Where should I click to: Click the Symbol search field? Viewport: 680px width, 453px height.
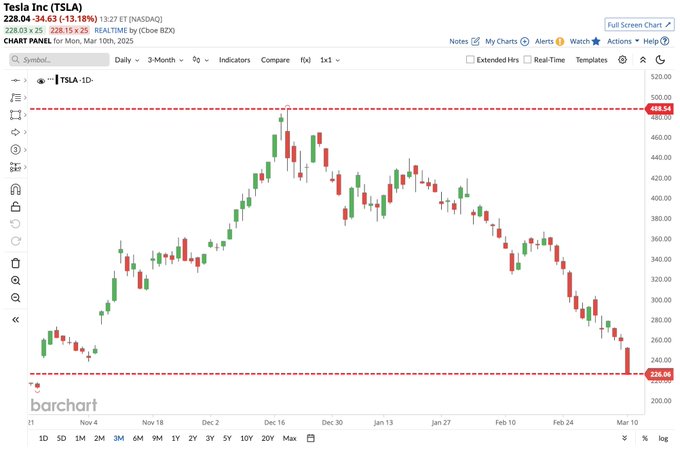pos(59,60)
